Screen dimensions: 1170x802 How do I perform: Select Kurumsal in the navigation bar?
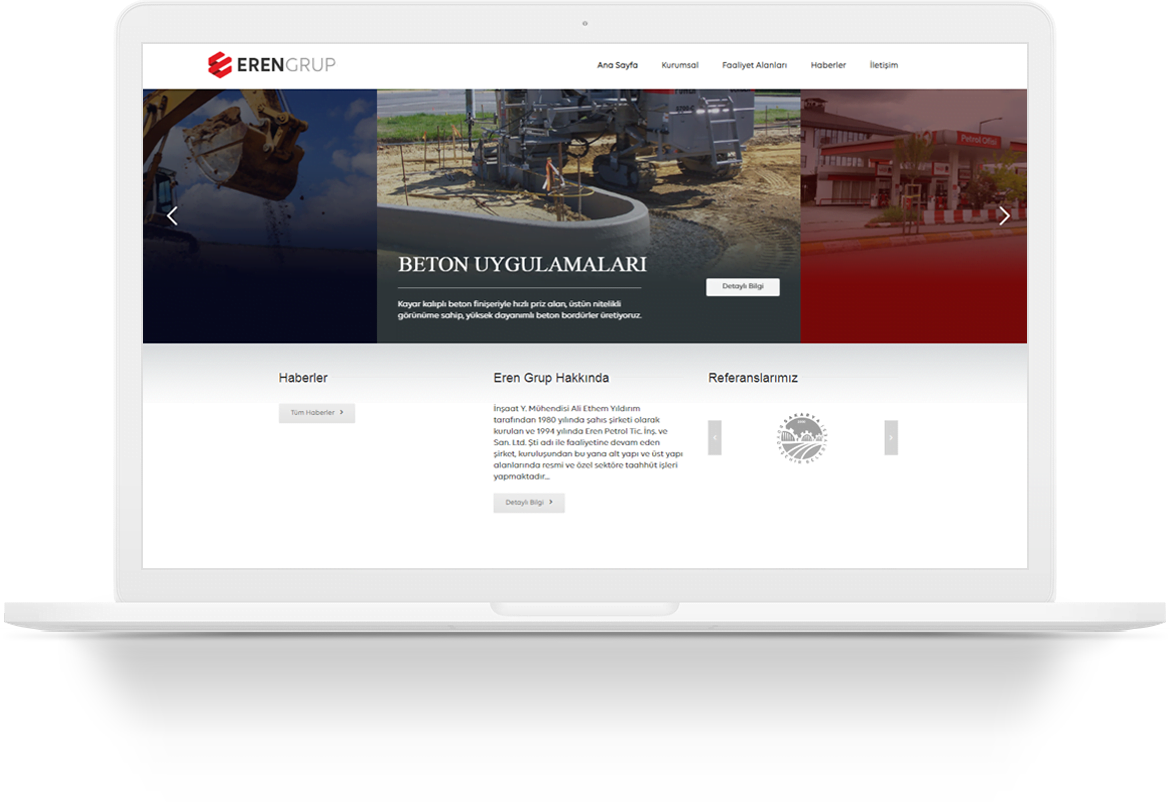pos(680,65)
